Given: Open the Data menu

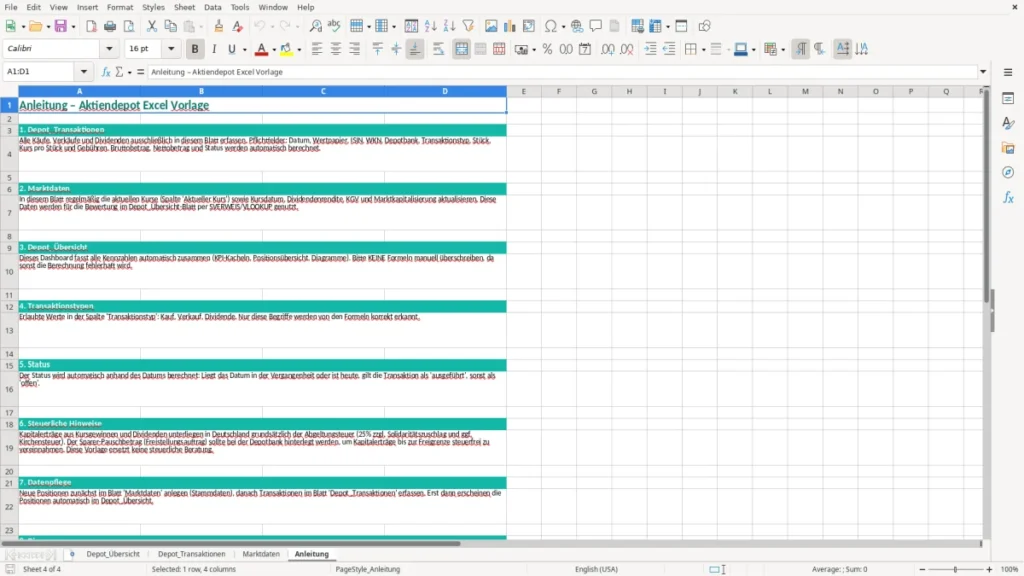Looking at the screenshot, I should coord(212,7).
